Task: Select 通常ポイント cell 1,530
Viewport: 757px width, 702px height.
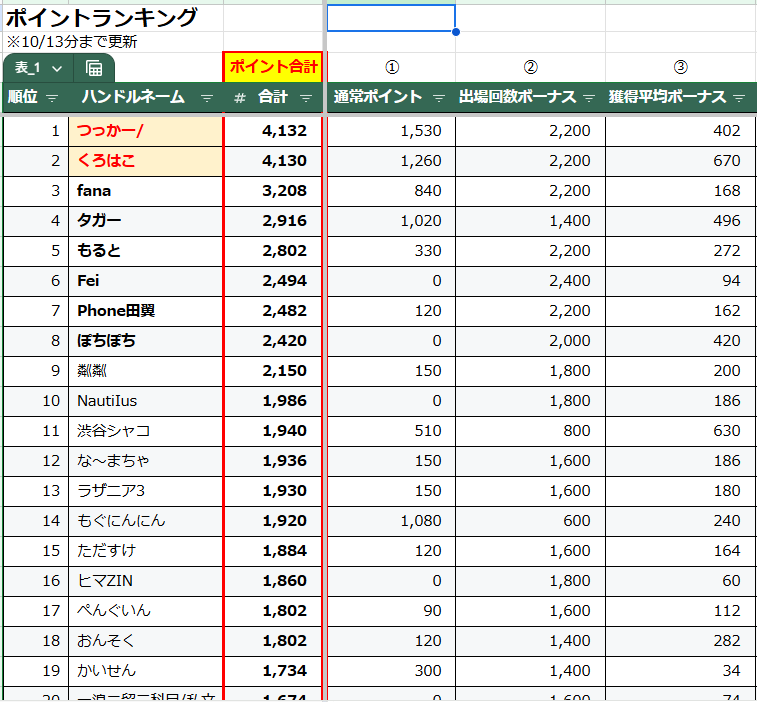Action: tap(392, 131)
